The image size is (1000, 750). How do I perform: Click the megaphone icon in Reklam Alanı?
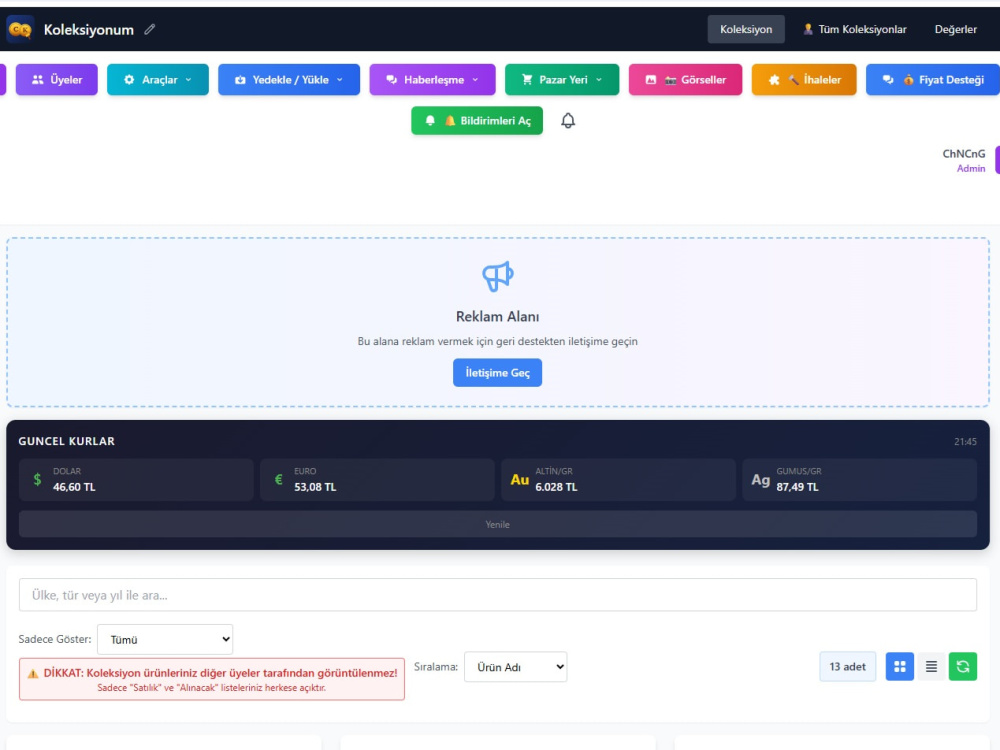(x=497, y=276)
